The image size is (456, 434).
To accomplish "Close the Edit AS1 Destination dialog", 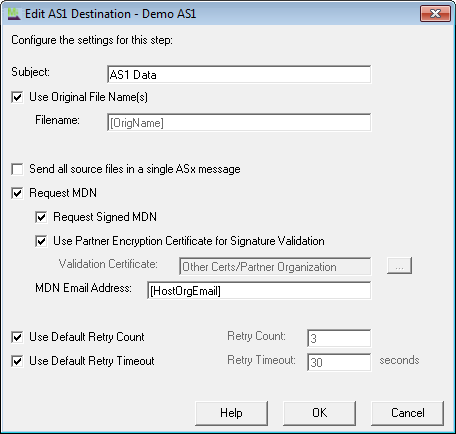I will 435,14.
